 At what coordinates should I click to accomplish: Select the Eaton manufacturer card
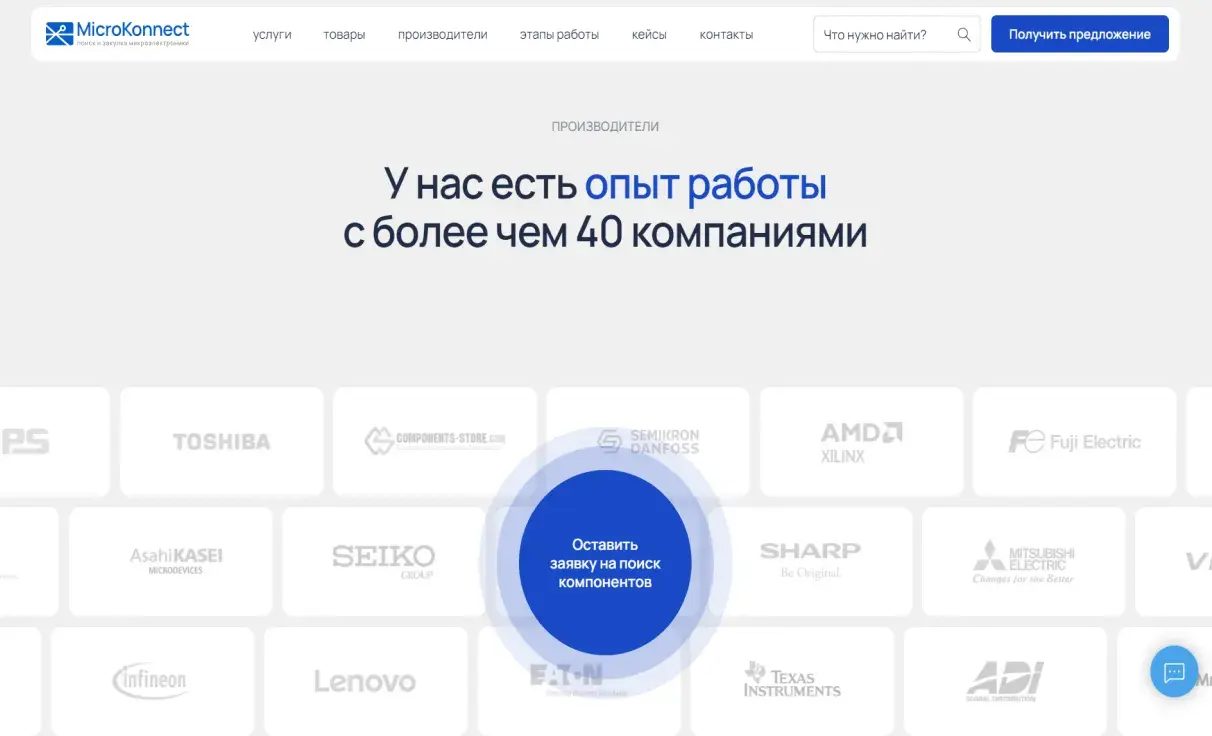click(x=578, y=681)
